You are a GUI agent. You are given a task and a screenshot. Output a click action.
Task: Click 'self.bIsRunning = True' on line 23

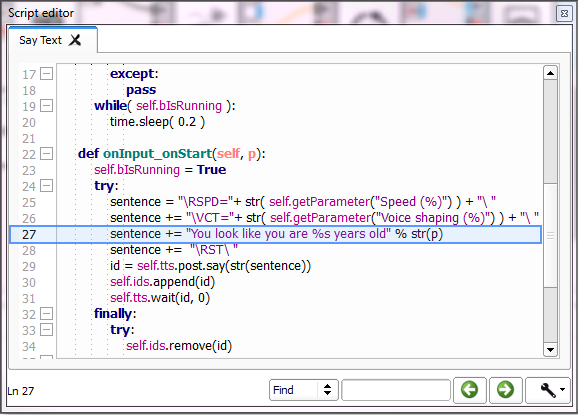(x=160, y=170)
